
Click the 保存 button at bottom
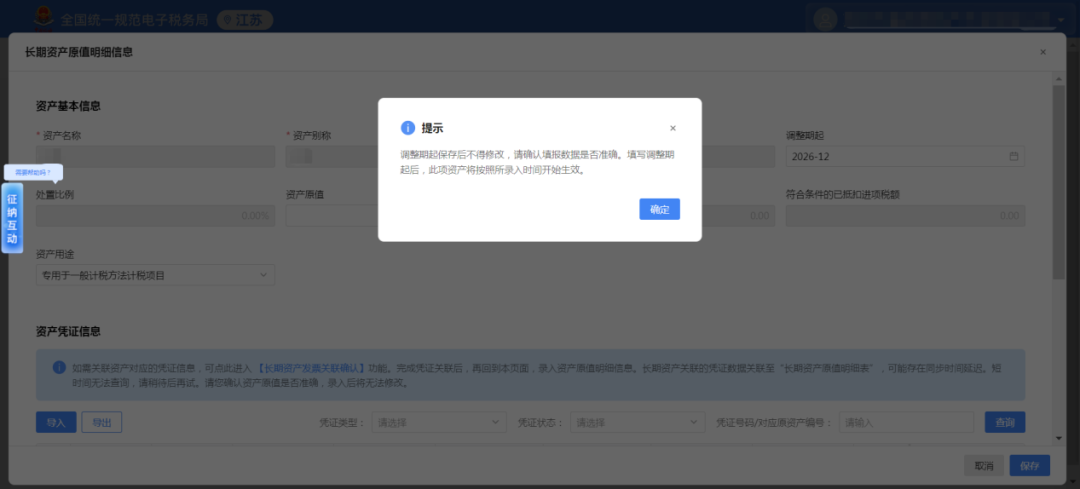(x=1029, y=466)
